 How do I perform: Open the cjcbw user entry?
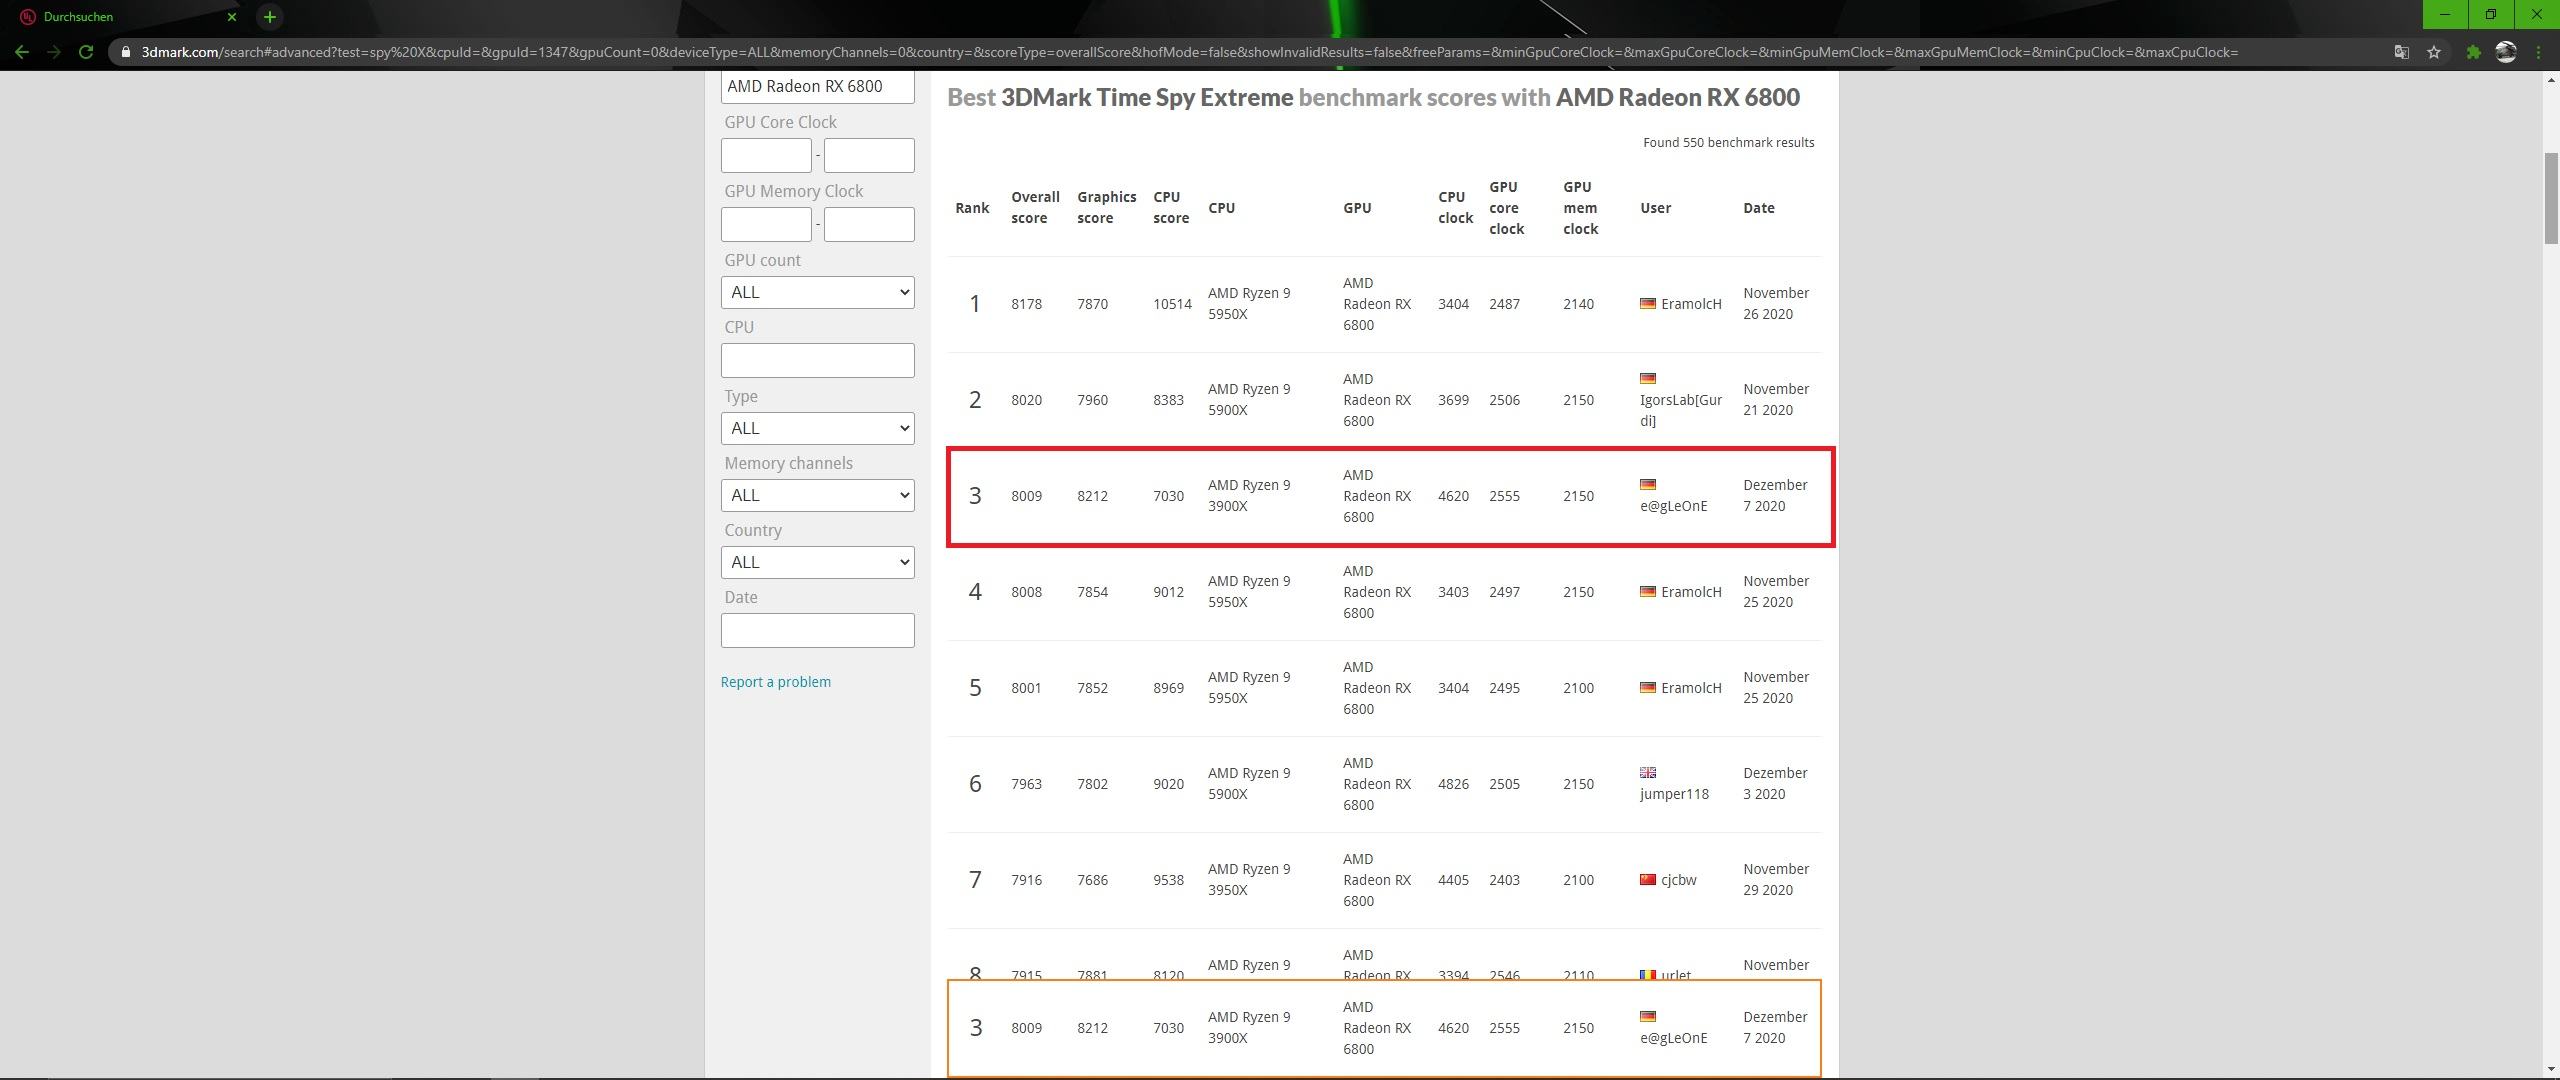1678,880
